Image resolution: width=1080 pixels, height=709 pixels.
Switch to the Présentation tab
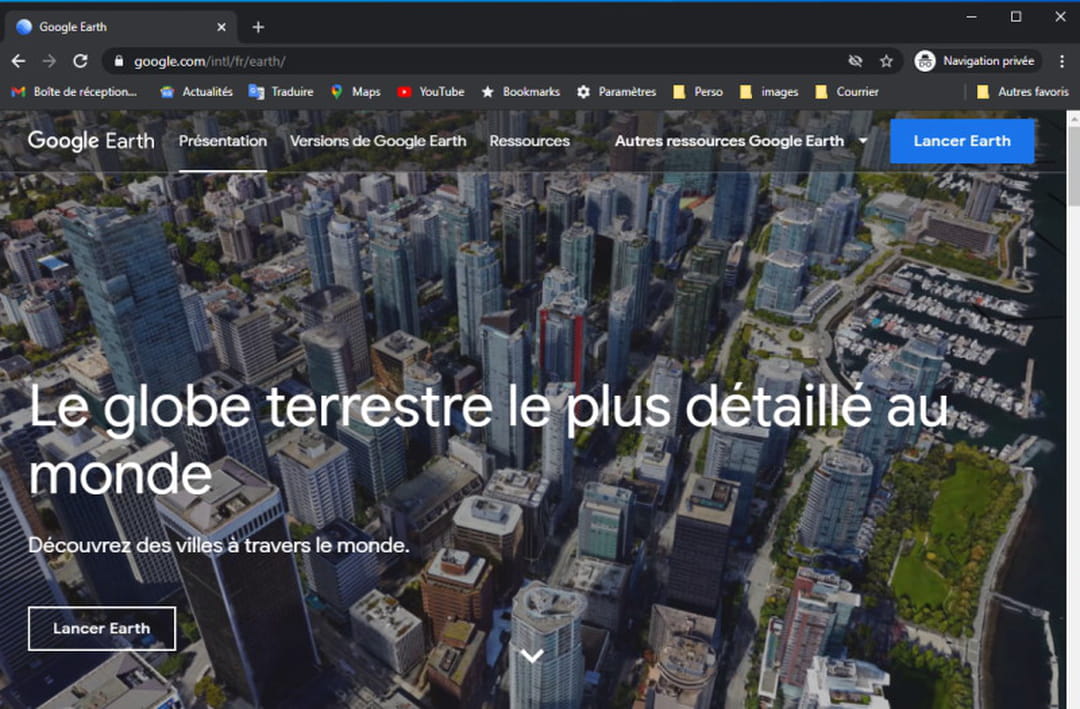pyautogui.click(x=222, y=141)
